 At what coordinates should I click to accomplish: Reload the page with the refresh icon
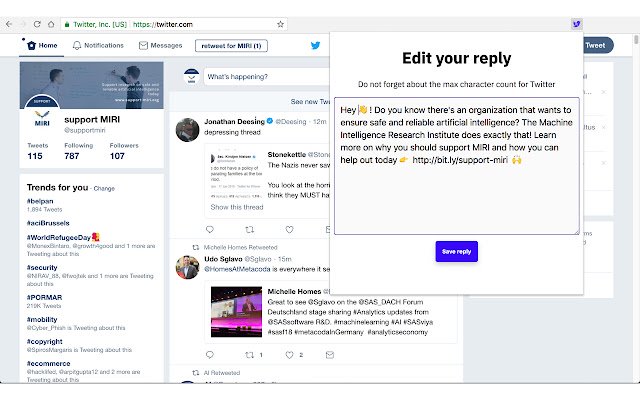point(37,24)
